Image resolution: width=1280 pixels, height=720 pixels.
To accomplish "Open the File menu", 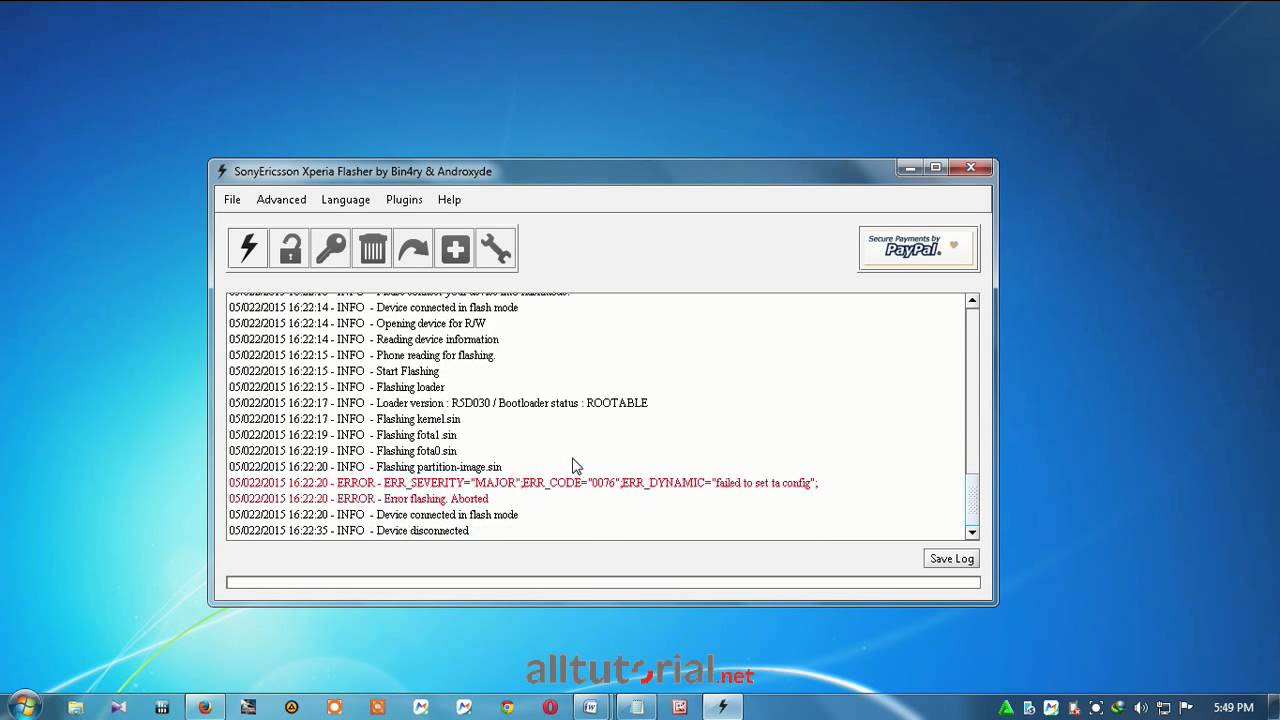I will coord(232,200).
